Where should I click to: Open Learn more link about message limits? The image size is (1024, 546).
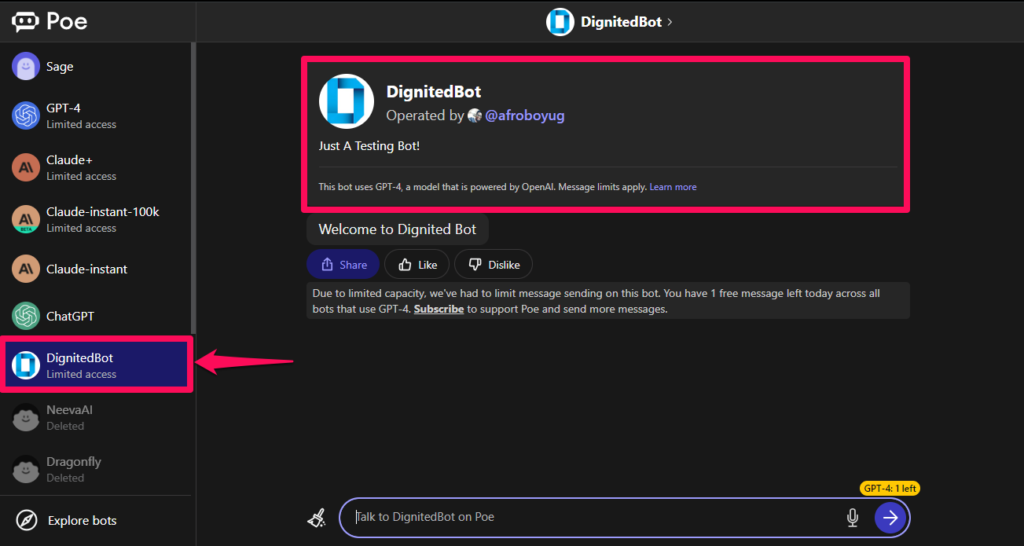tap(673, 187)
